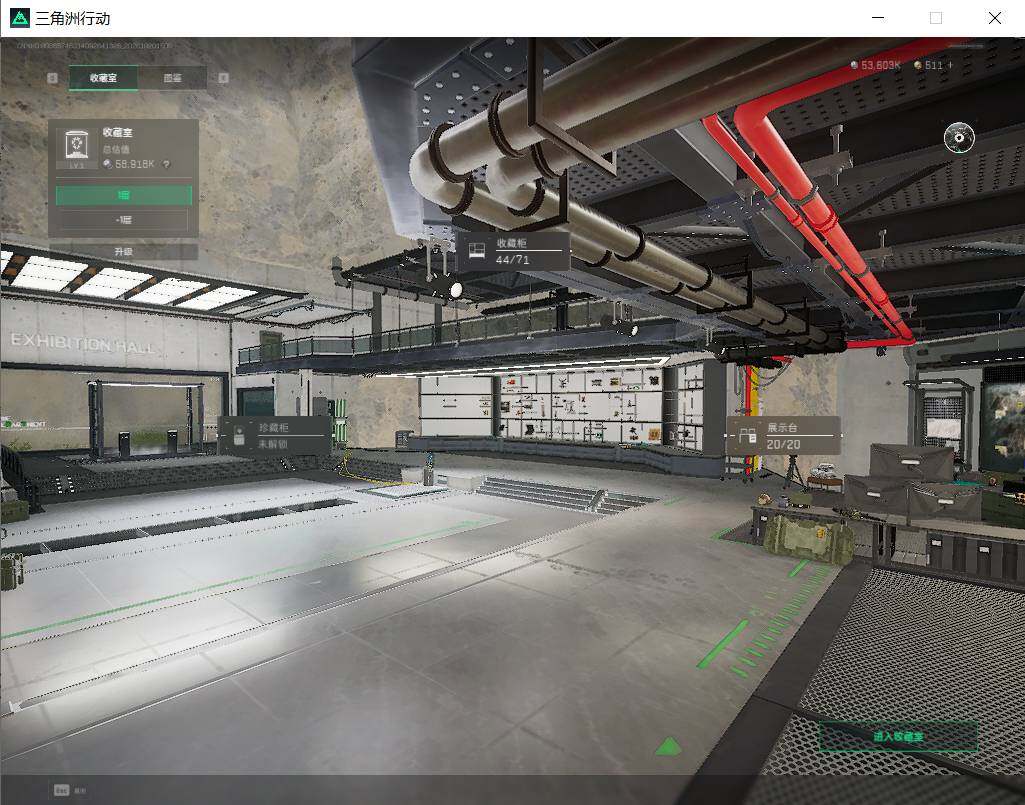
Task: Maximize the 三角洲行动 window
Action: pos(936,18)
